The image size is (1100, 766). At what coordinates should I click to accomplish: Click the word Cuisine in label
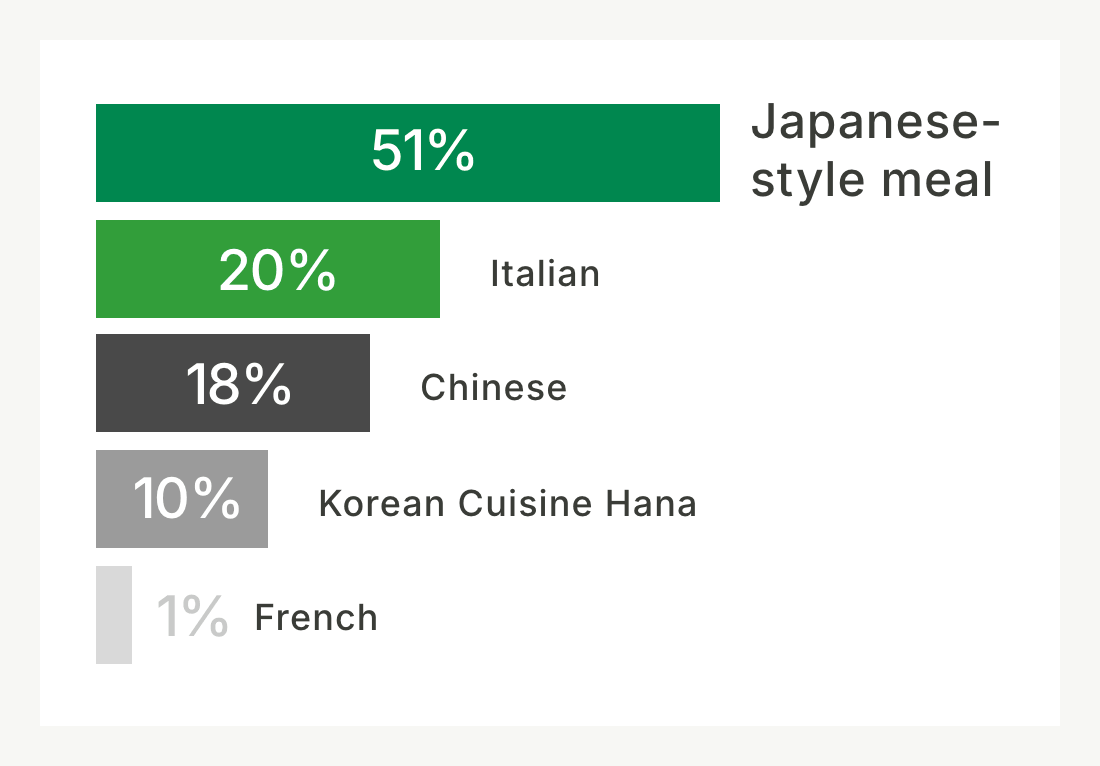click(525, 504)
